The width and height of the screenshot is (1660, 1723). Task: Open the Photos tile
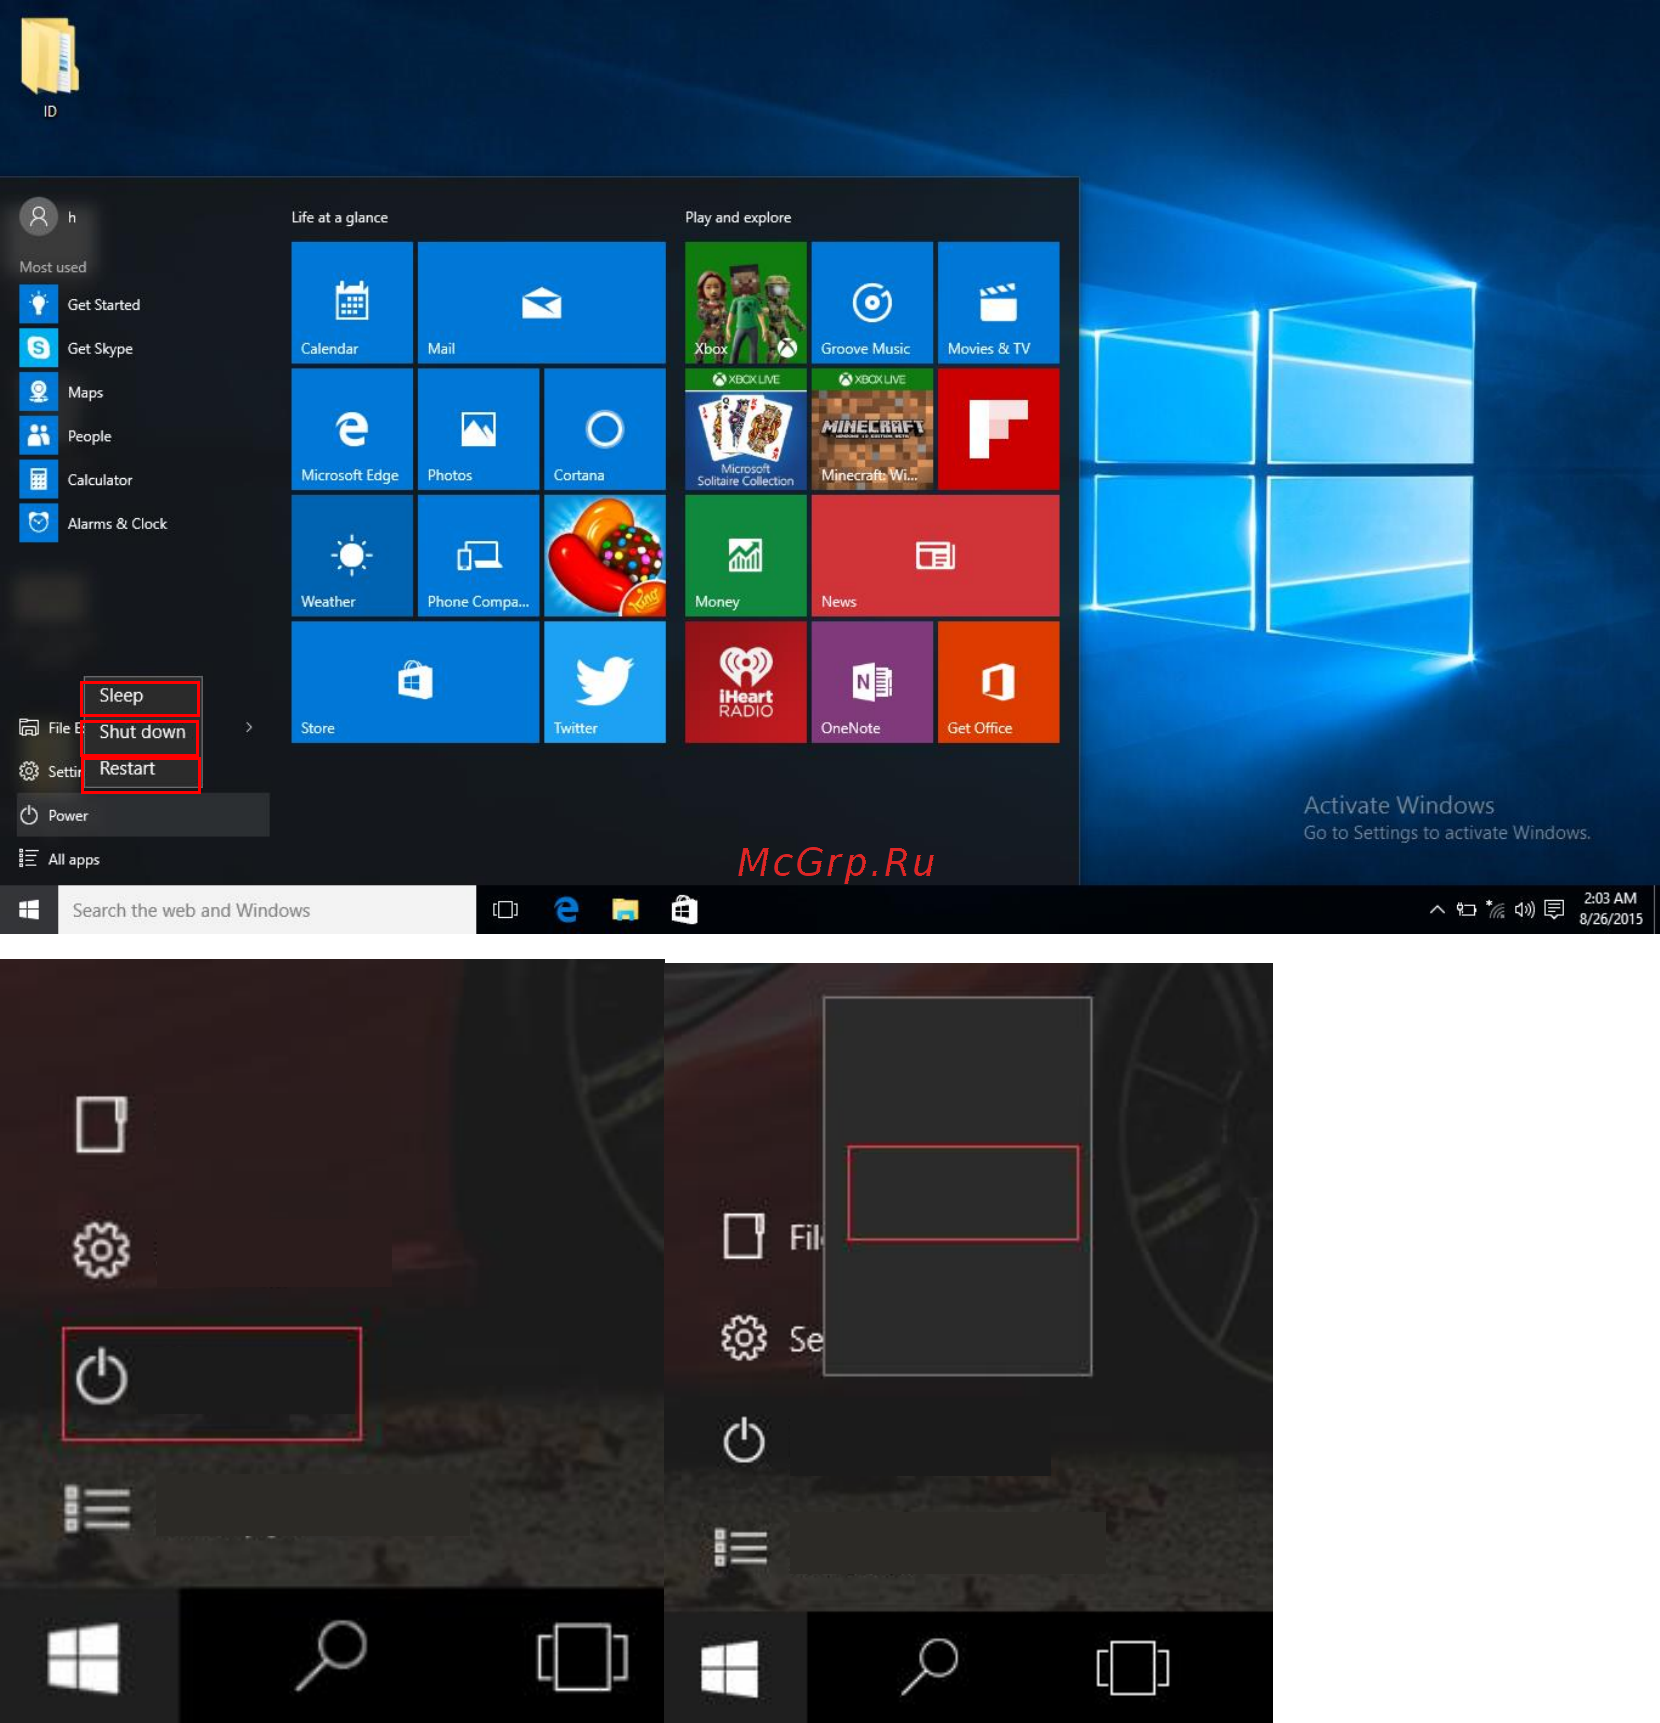(478, 429)
